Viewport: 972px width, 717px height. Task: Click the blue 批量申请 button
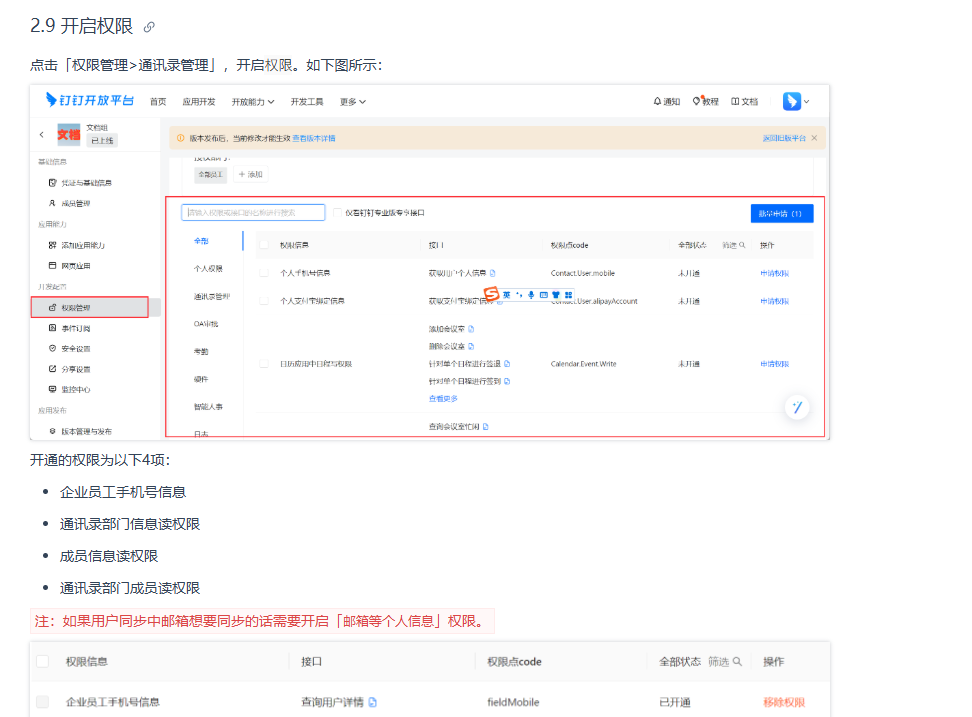click(x=781, y=213)
